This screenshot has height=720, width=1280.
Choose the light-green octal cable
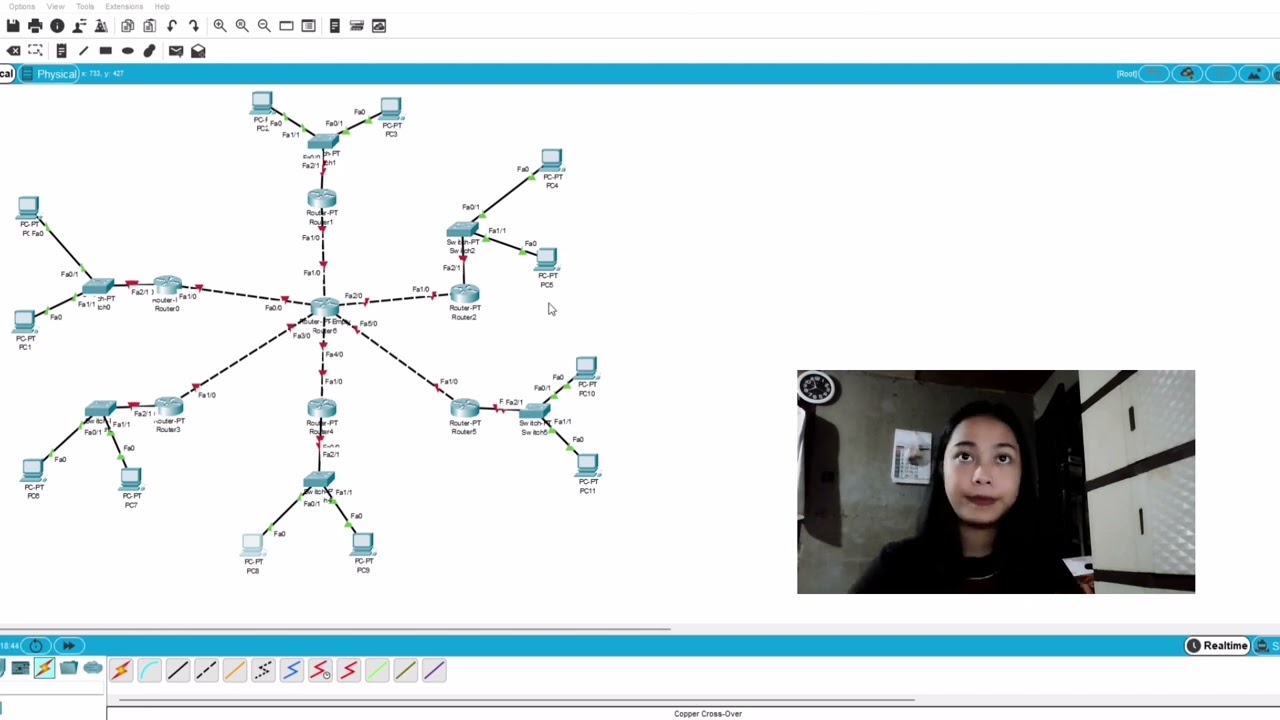coord(377,671)
